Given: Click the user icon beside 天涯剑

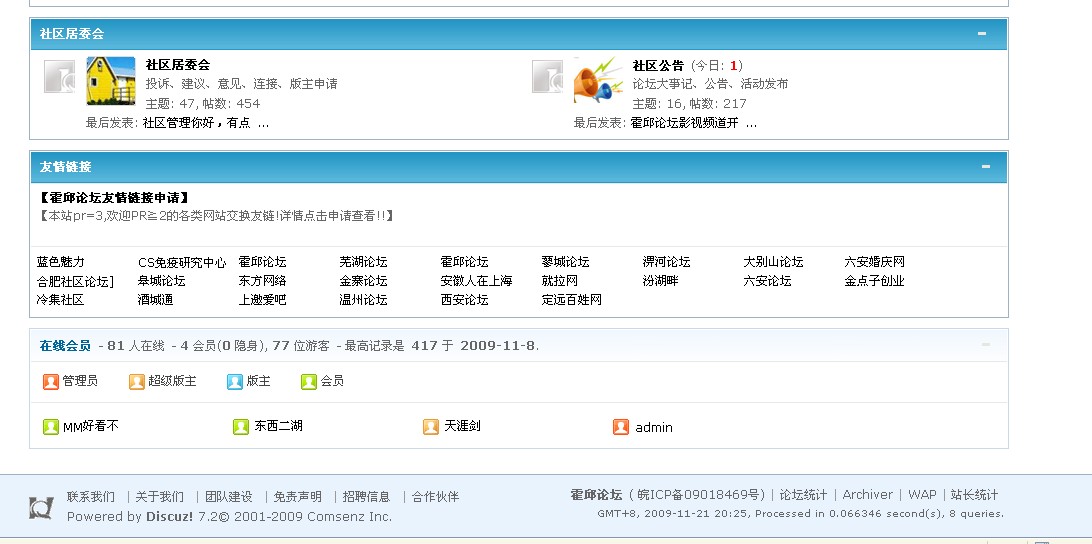Looking at the screenshot, I should 431,426.
